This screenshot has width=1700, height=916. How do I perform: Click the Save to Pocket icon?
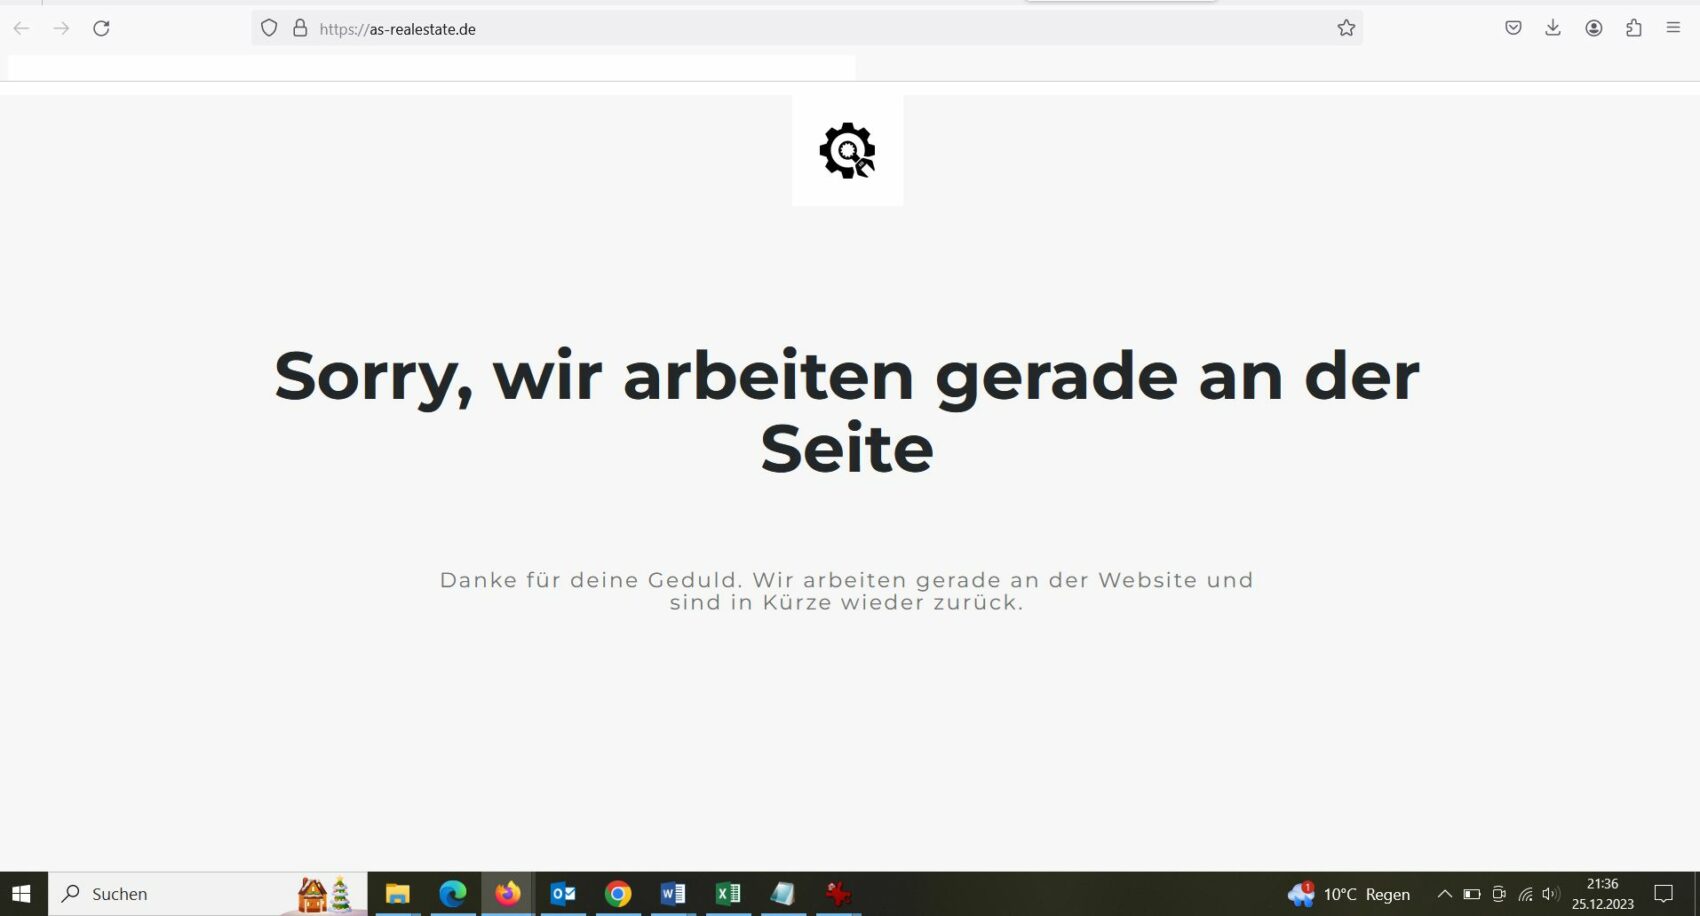point(1513,28)
